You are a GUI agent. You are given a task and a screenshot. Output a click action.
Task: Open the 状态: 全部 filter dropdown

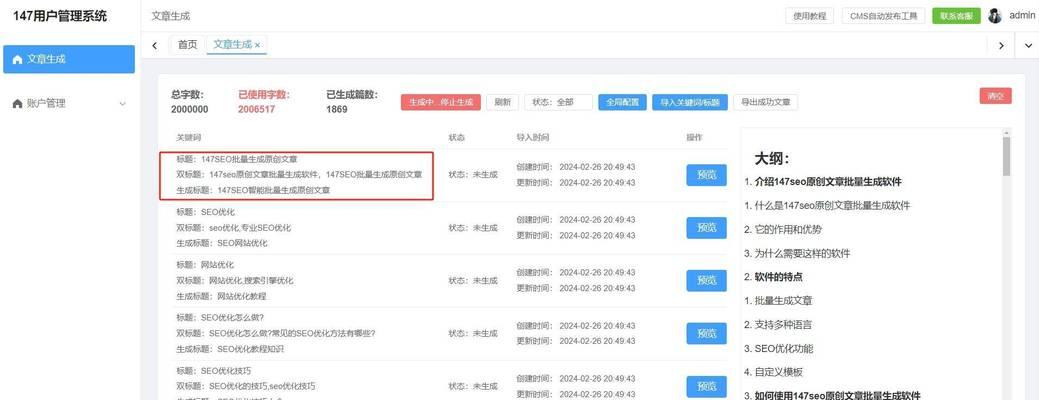click(559, 102)
